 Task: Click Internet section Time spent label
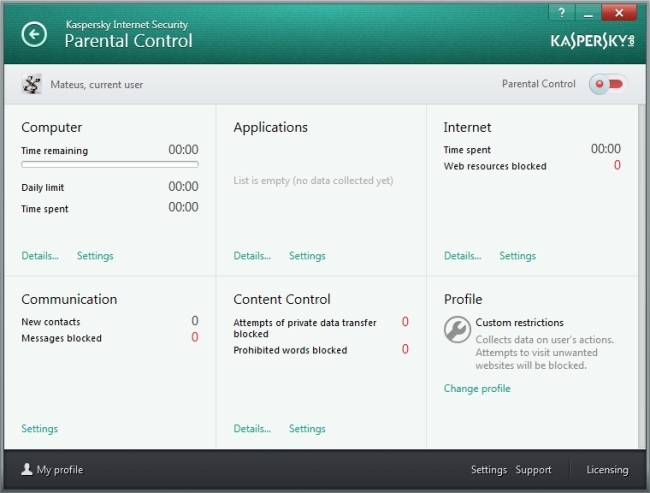(467, 150)
